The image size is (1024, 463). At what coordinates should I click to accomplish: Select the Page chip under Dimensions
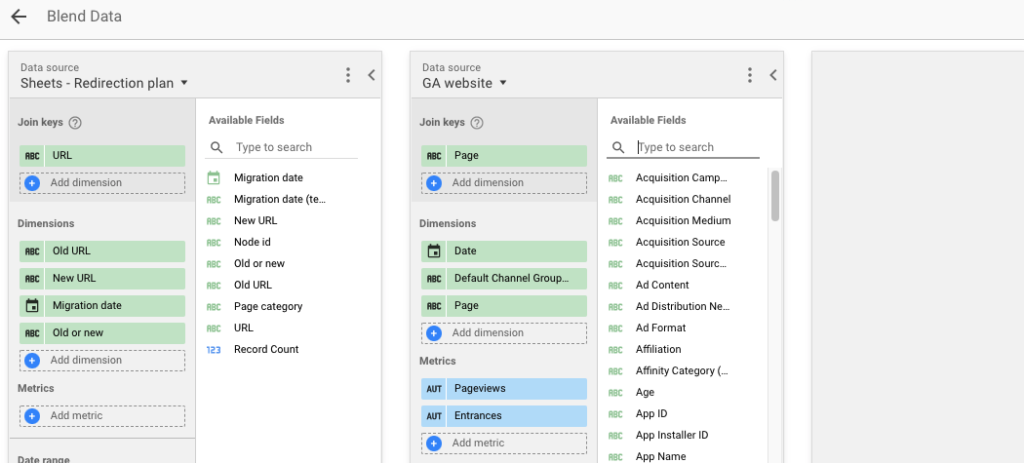pos(504,306)
